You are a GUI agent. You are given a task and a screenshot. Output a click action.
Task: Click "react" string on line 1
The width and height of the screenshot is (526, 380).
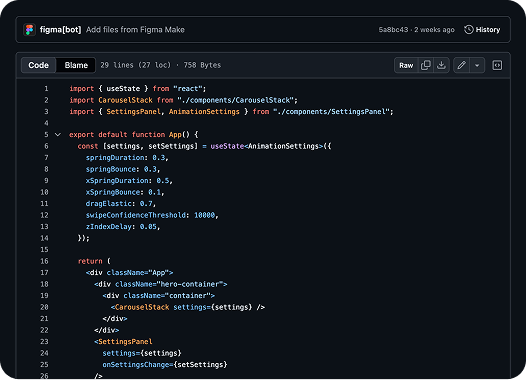(x=188, y=89)
